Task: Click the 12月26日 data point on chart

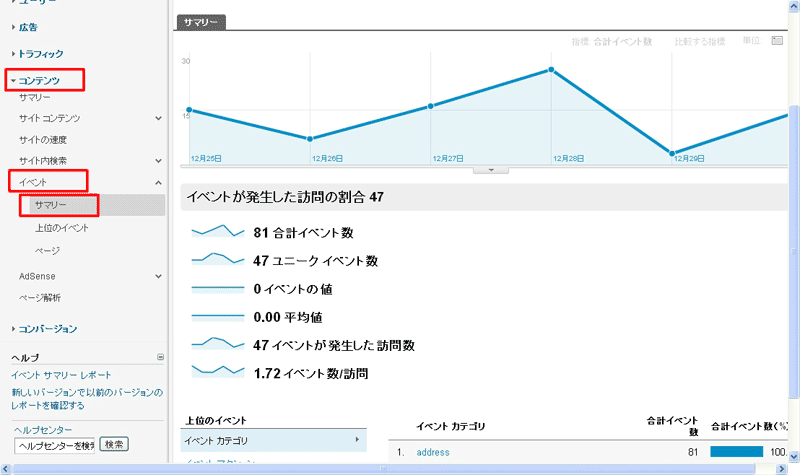Action: click(x=310, y=138)
